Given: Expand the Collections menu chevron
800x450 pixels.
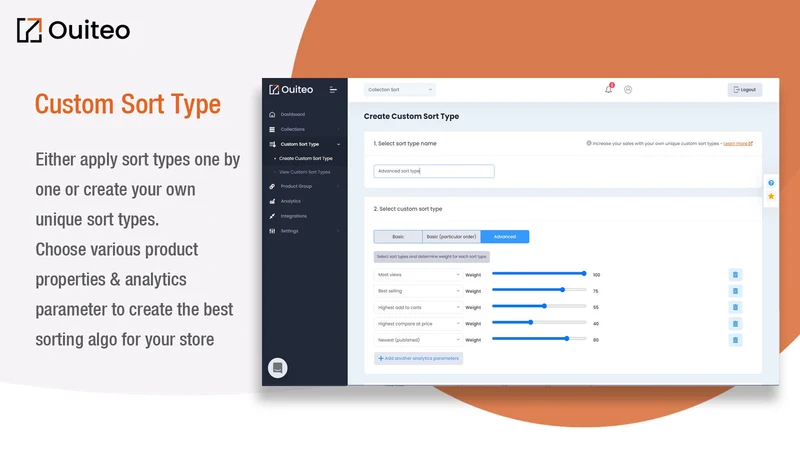Looking at the screenshot, I should [x=338, y=129].
